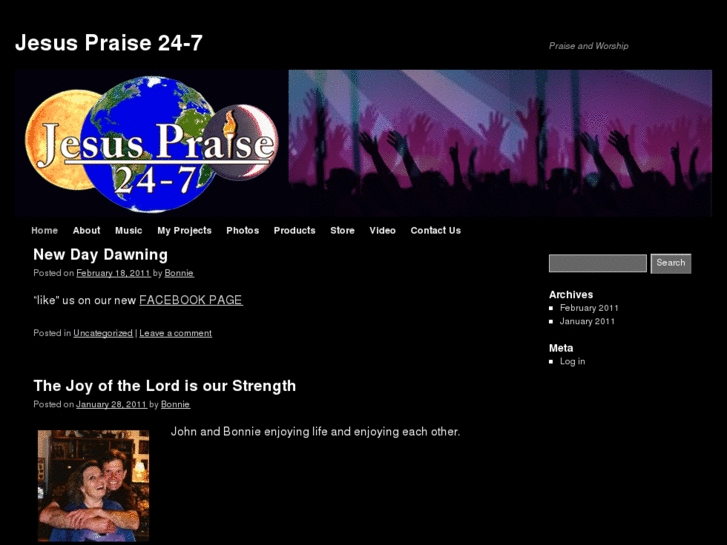The width and height of the screenshot is (727, 545).
Task: Go to the About page
Action: 86,231
